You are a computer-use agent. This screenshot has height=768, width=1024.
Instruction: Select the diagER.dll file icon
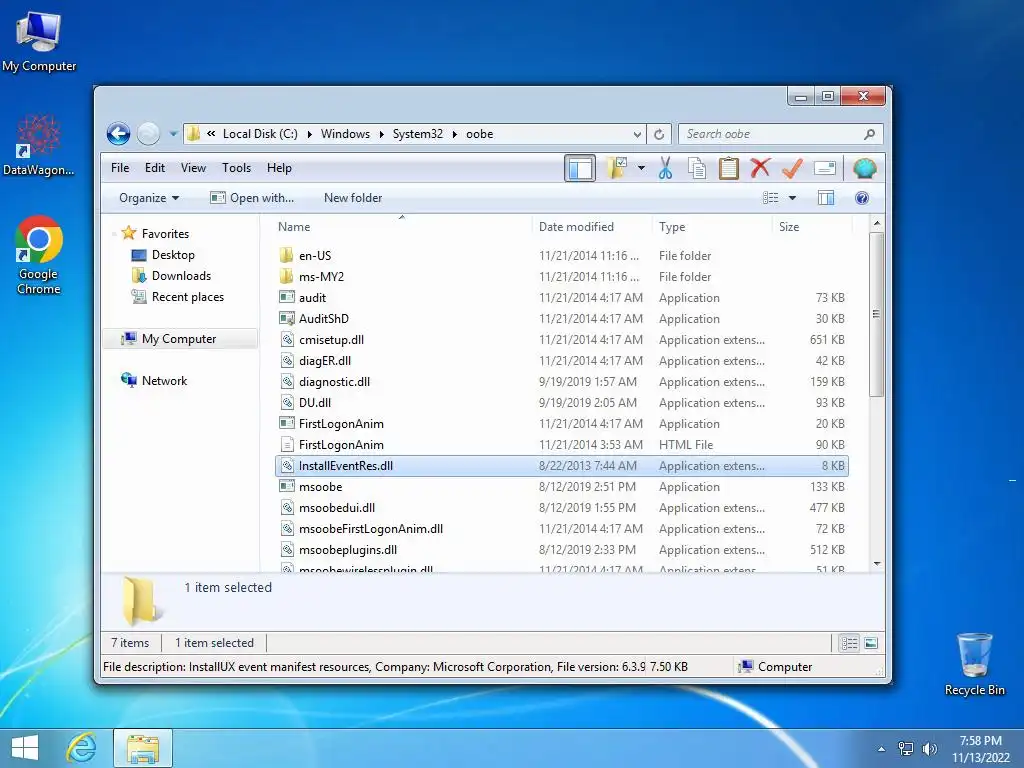click(x=287, y=360)
